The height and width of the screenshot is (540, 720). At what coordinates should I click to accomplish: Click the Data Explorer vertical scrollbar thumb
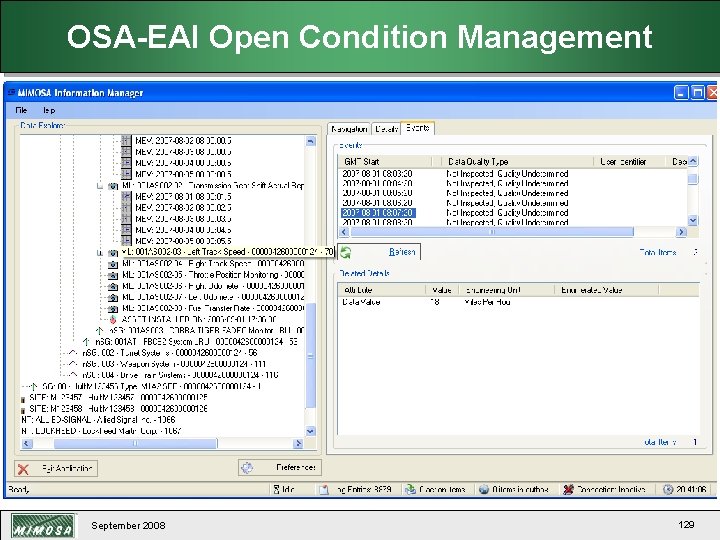pyautogui.click(x=311, y=356)
